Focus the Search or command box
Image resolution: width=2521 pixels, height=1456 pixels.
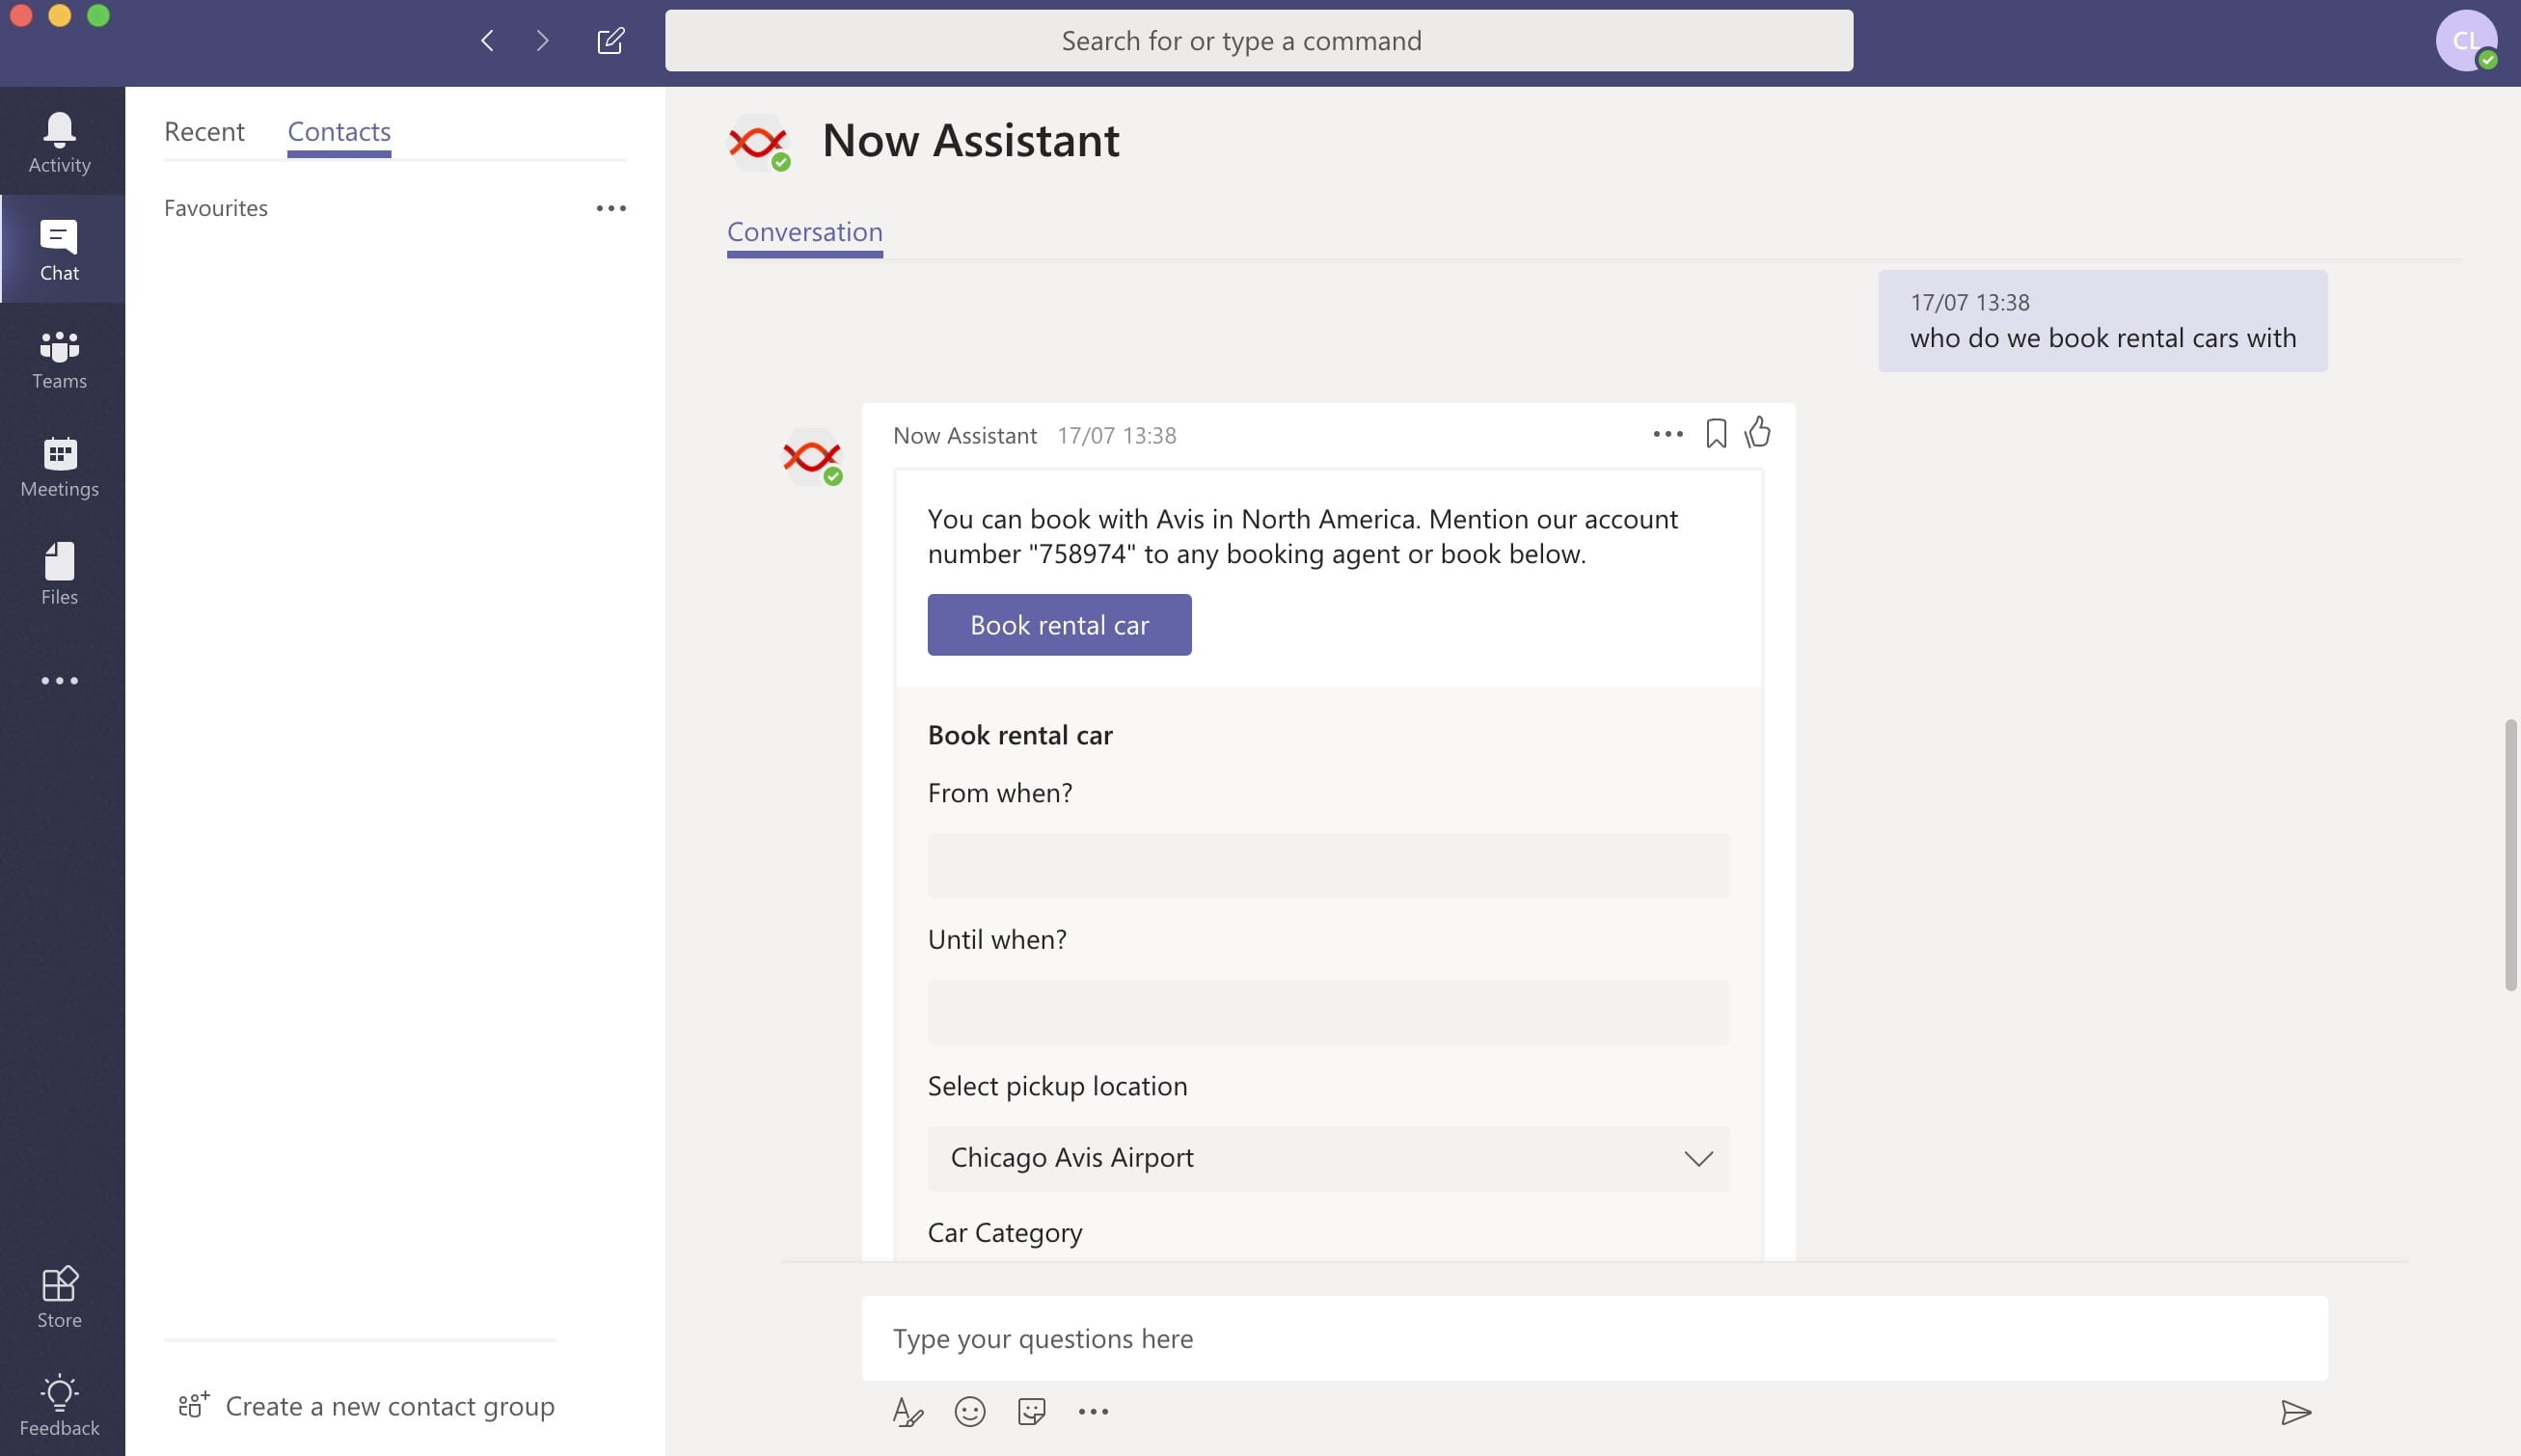[1258, 41]
